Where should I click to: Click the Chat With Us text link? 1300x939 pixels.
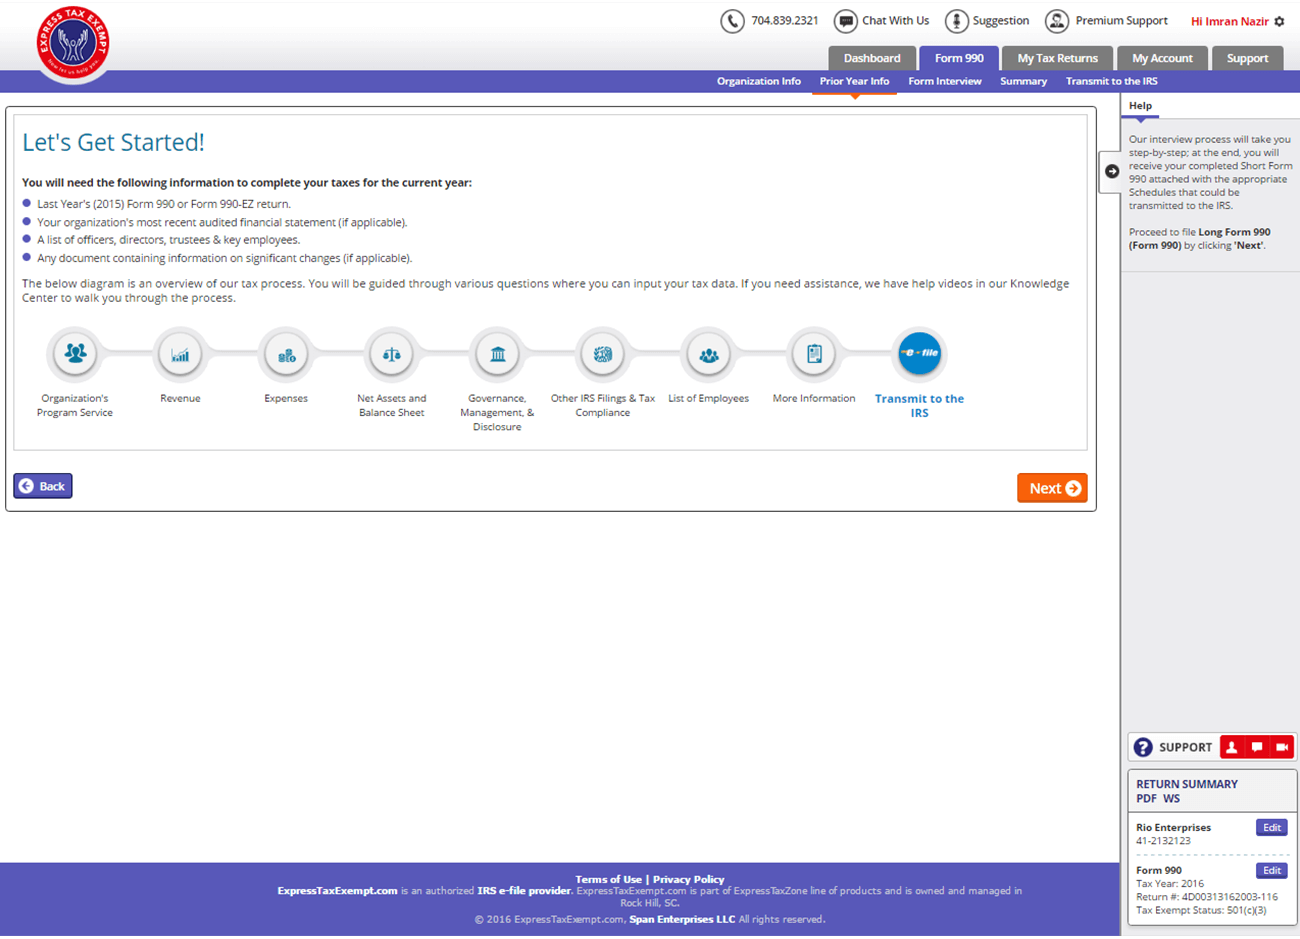pos(895,21)
